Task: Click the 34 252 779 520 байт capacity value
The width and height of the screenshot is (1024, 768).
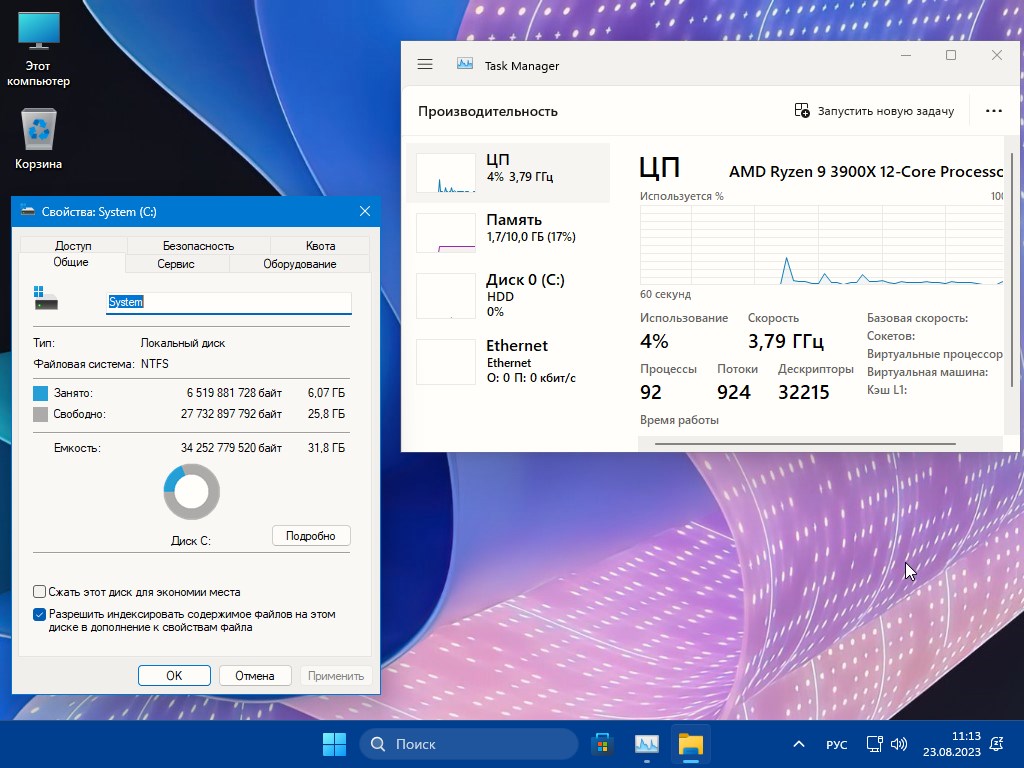Action: tap(231, 448)
